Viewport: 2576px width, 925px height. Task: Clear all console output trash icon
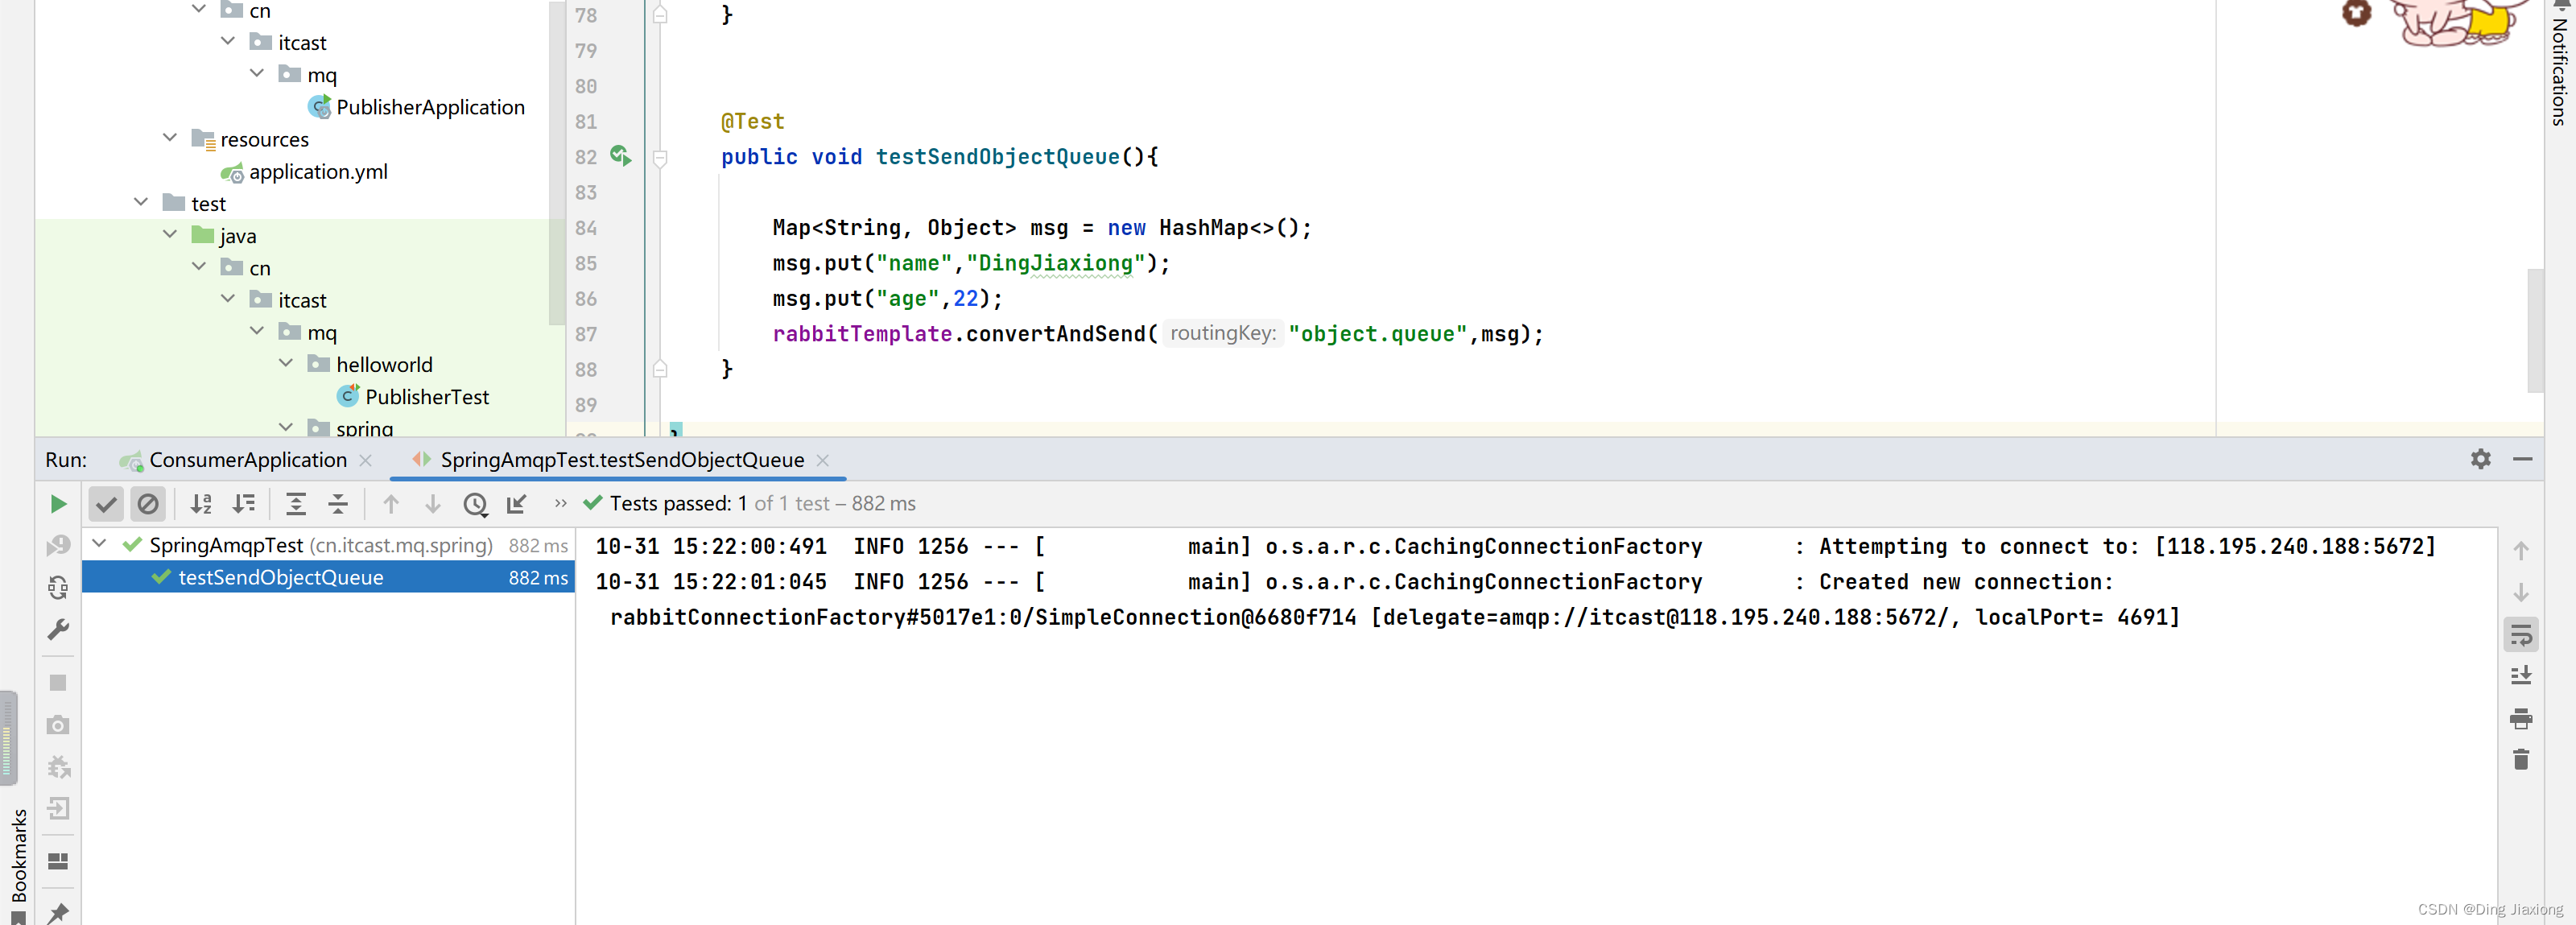pos(2521,760)
